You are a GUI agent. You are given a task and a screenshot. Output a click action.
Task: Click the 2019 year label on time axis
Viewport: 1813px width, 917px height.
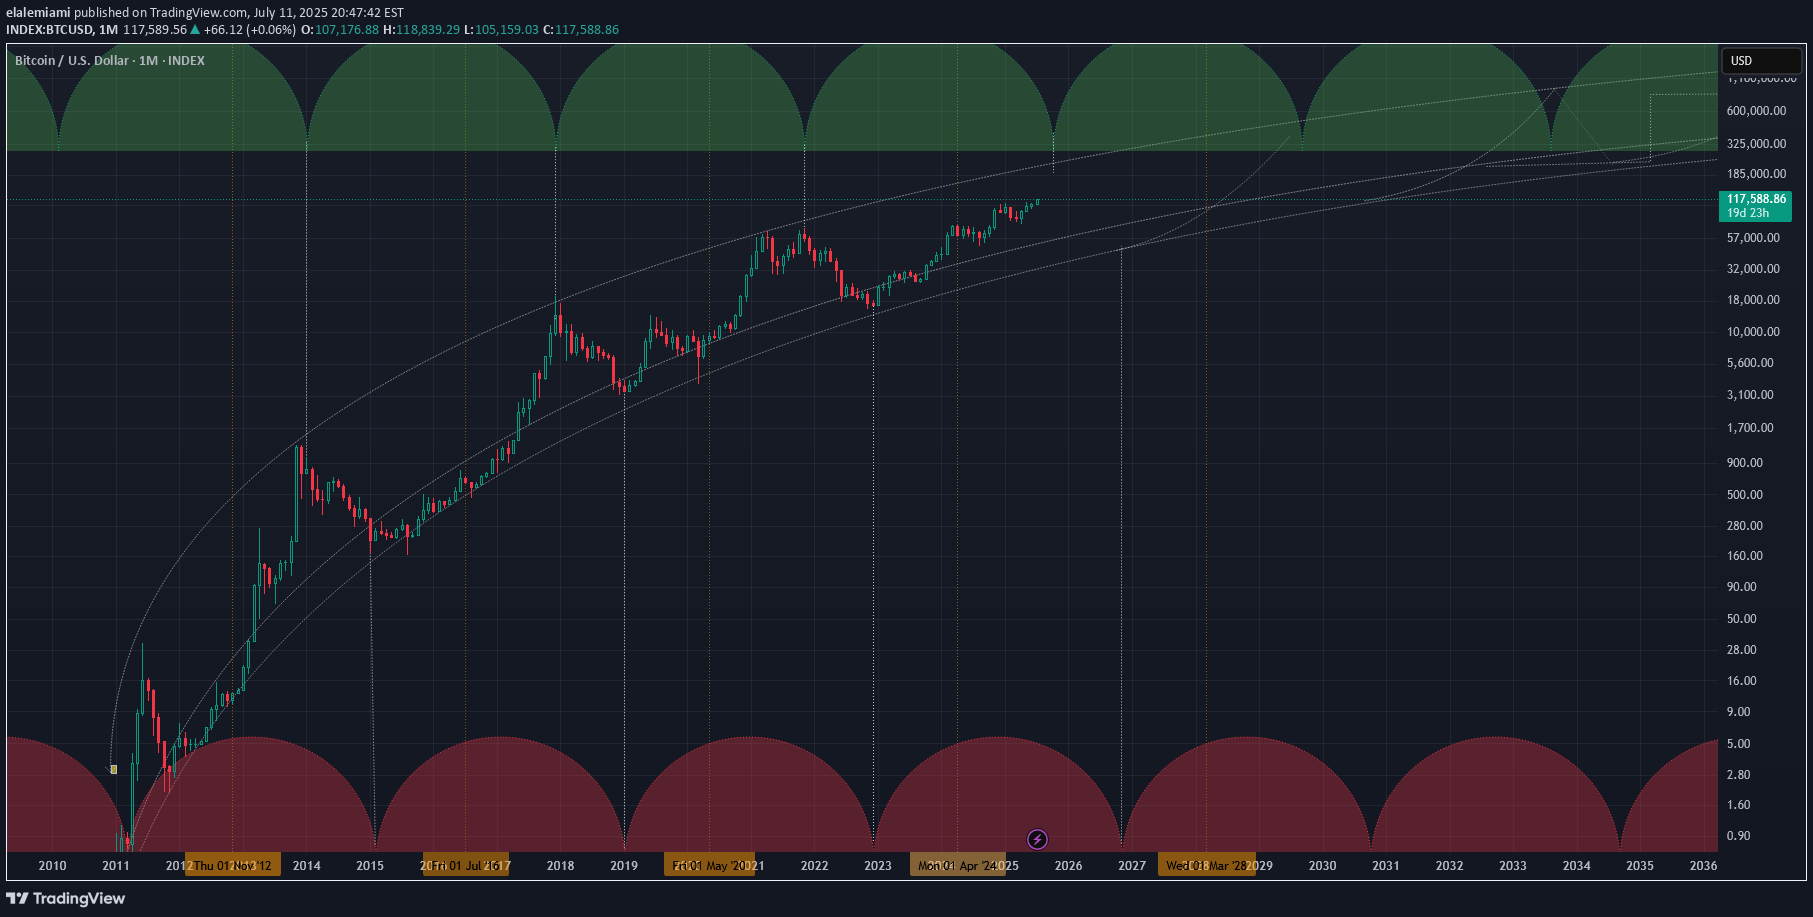tap(624, 866)
